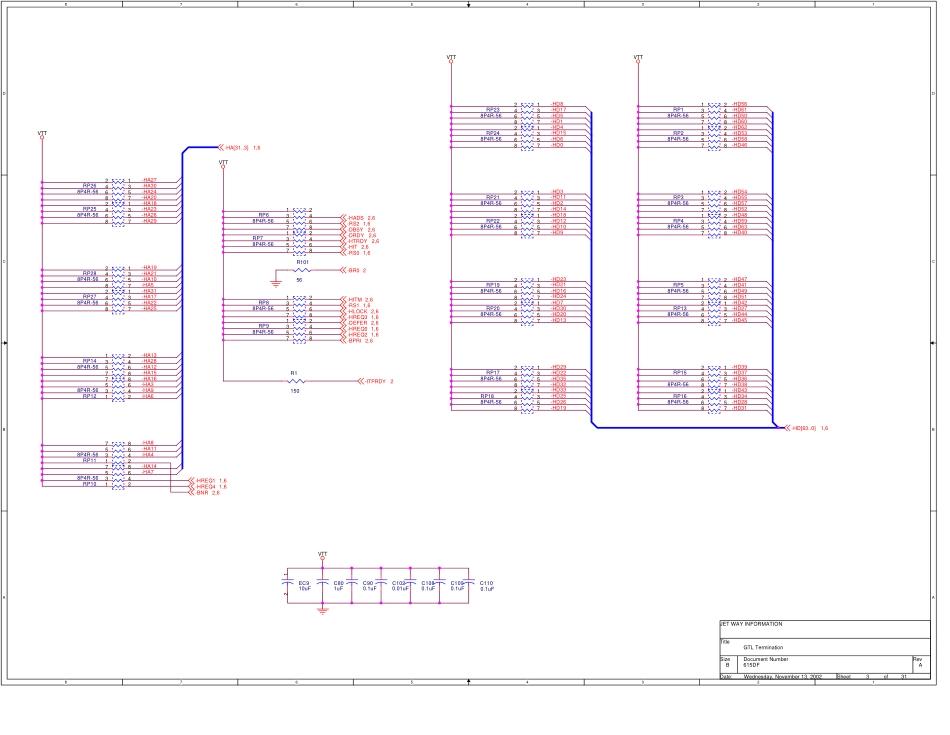Select the RP23 resistor pack label
The height and width of the screenshot is (735, 950).
(492, 110)
